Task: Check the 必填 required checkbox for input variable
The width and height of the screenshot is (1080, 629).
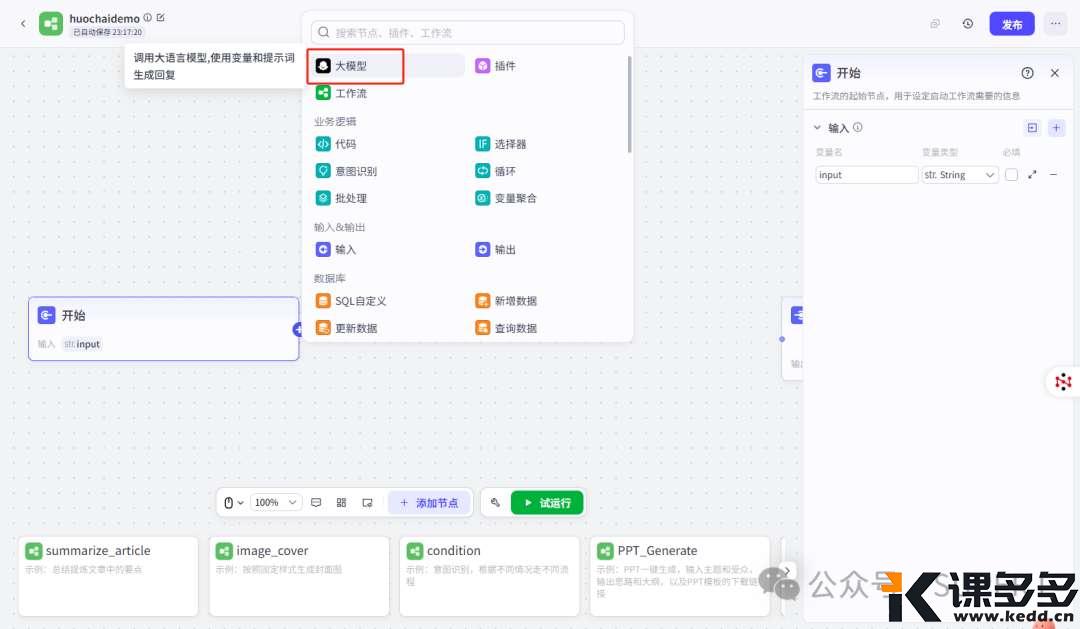Action: click(1011, 174)
